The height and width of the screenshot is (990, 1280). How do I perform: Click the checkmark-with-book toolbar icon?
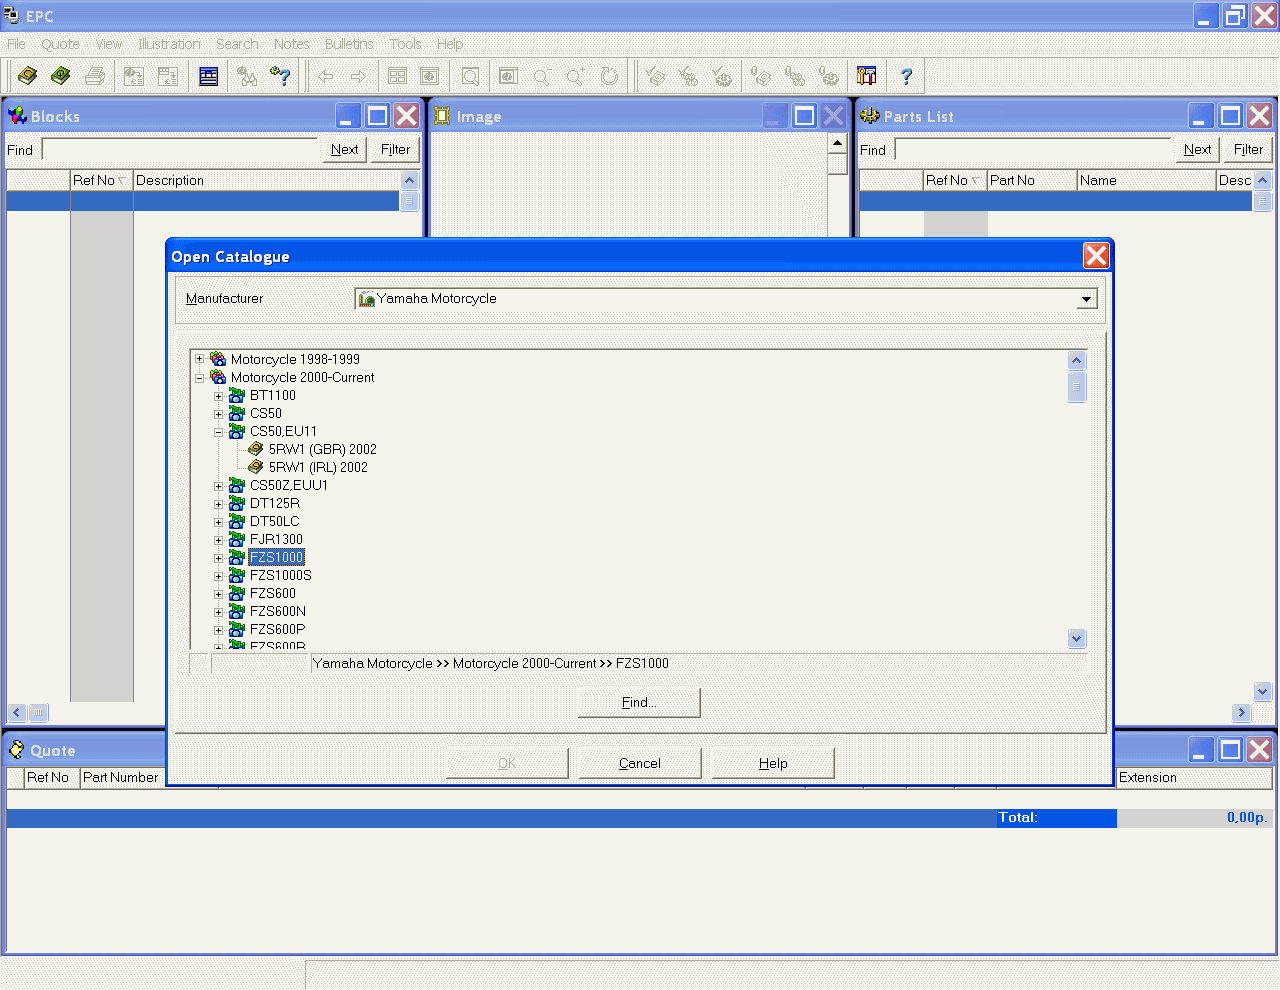[656, 76]
